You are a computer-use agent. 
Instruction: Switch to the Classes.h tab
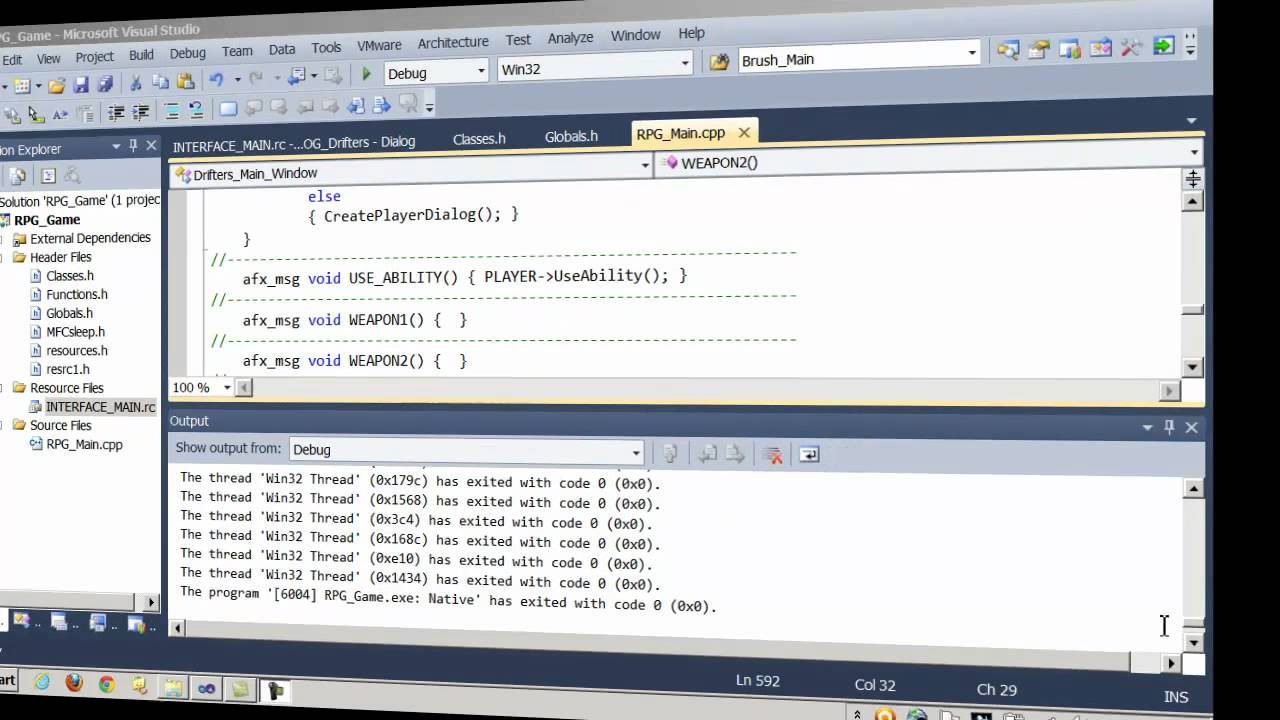(479, 138)
